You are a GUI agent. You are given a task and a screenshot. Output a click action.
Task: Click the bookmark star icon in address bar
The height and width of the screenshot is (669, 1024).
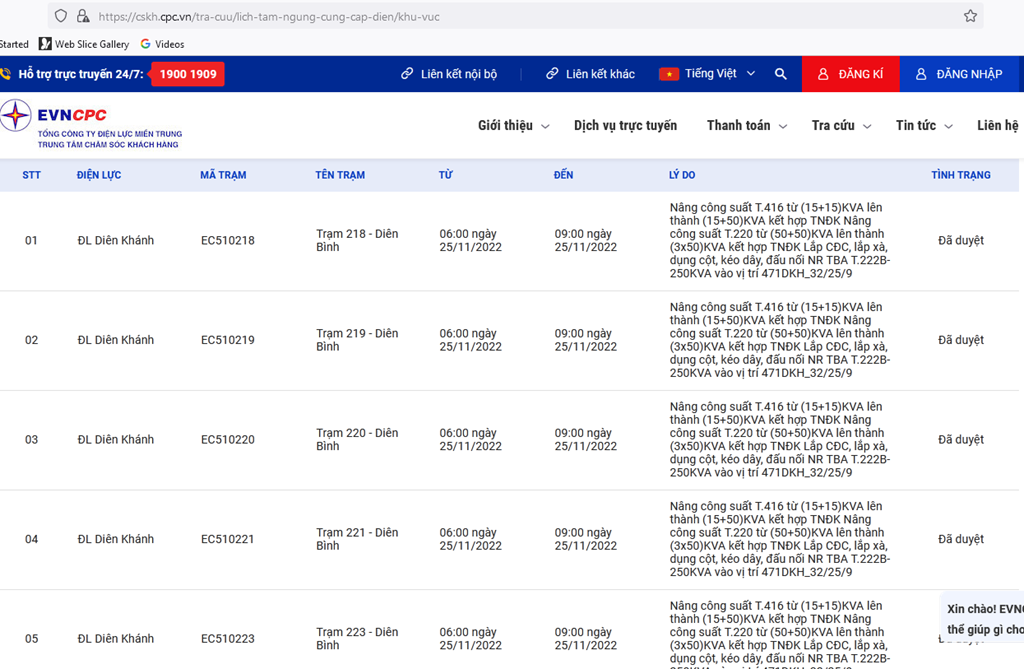click(x=970, y=16)
